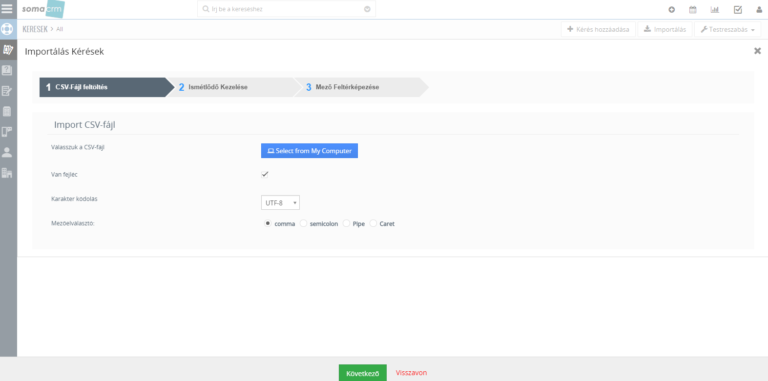The height and width of the screenshot is (381, 768).
Task: Open the lifebuoy support module in sidebar
Action: click(x=7, y=29)
